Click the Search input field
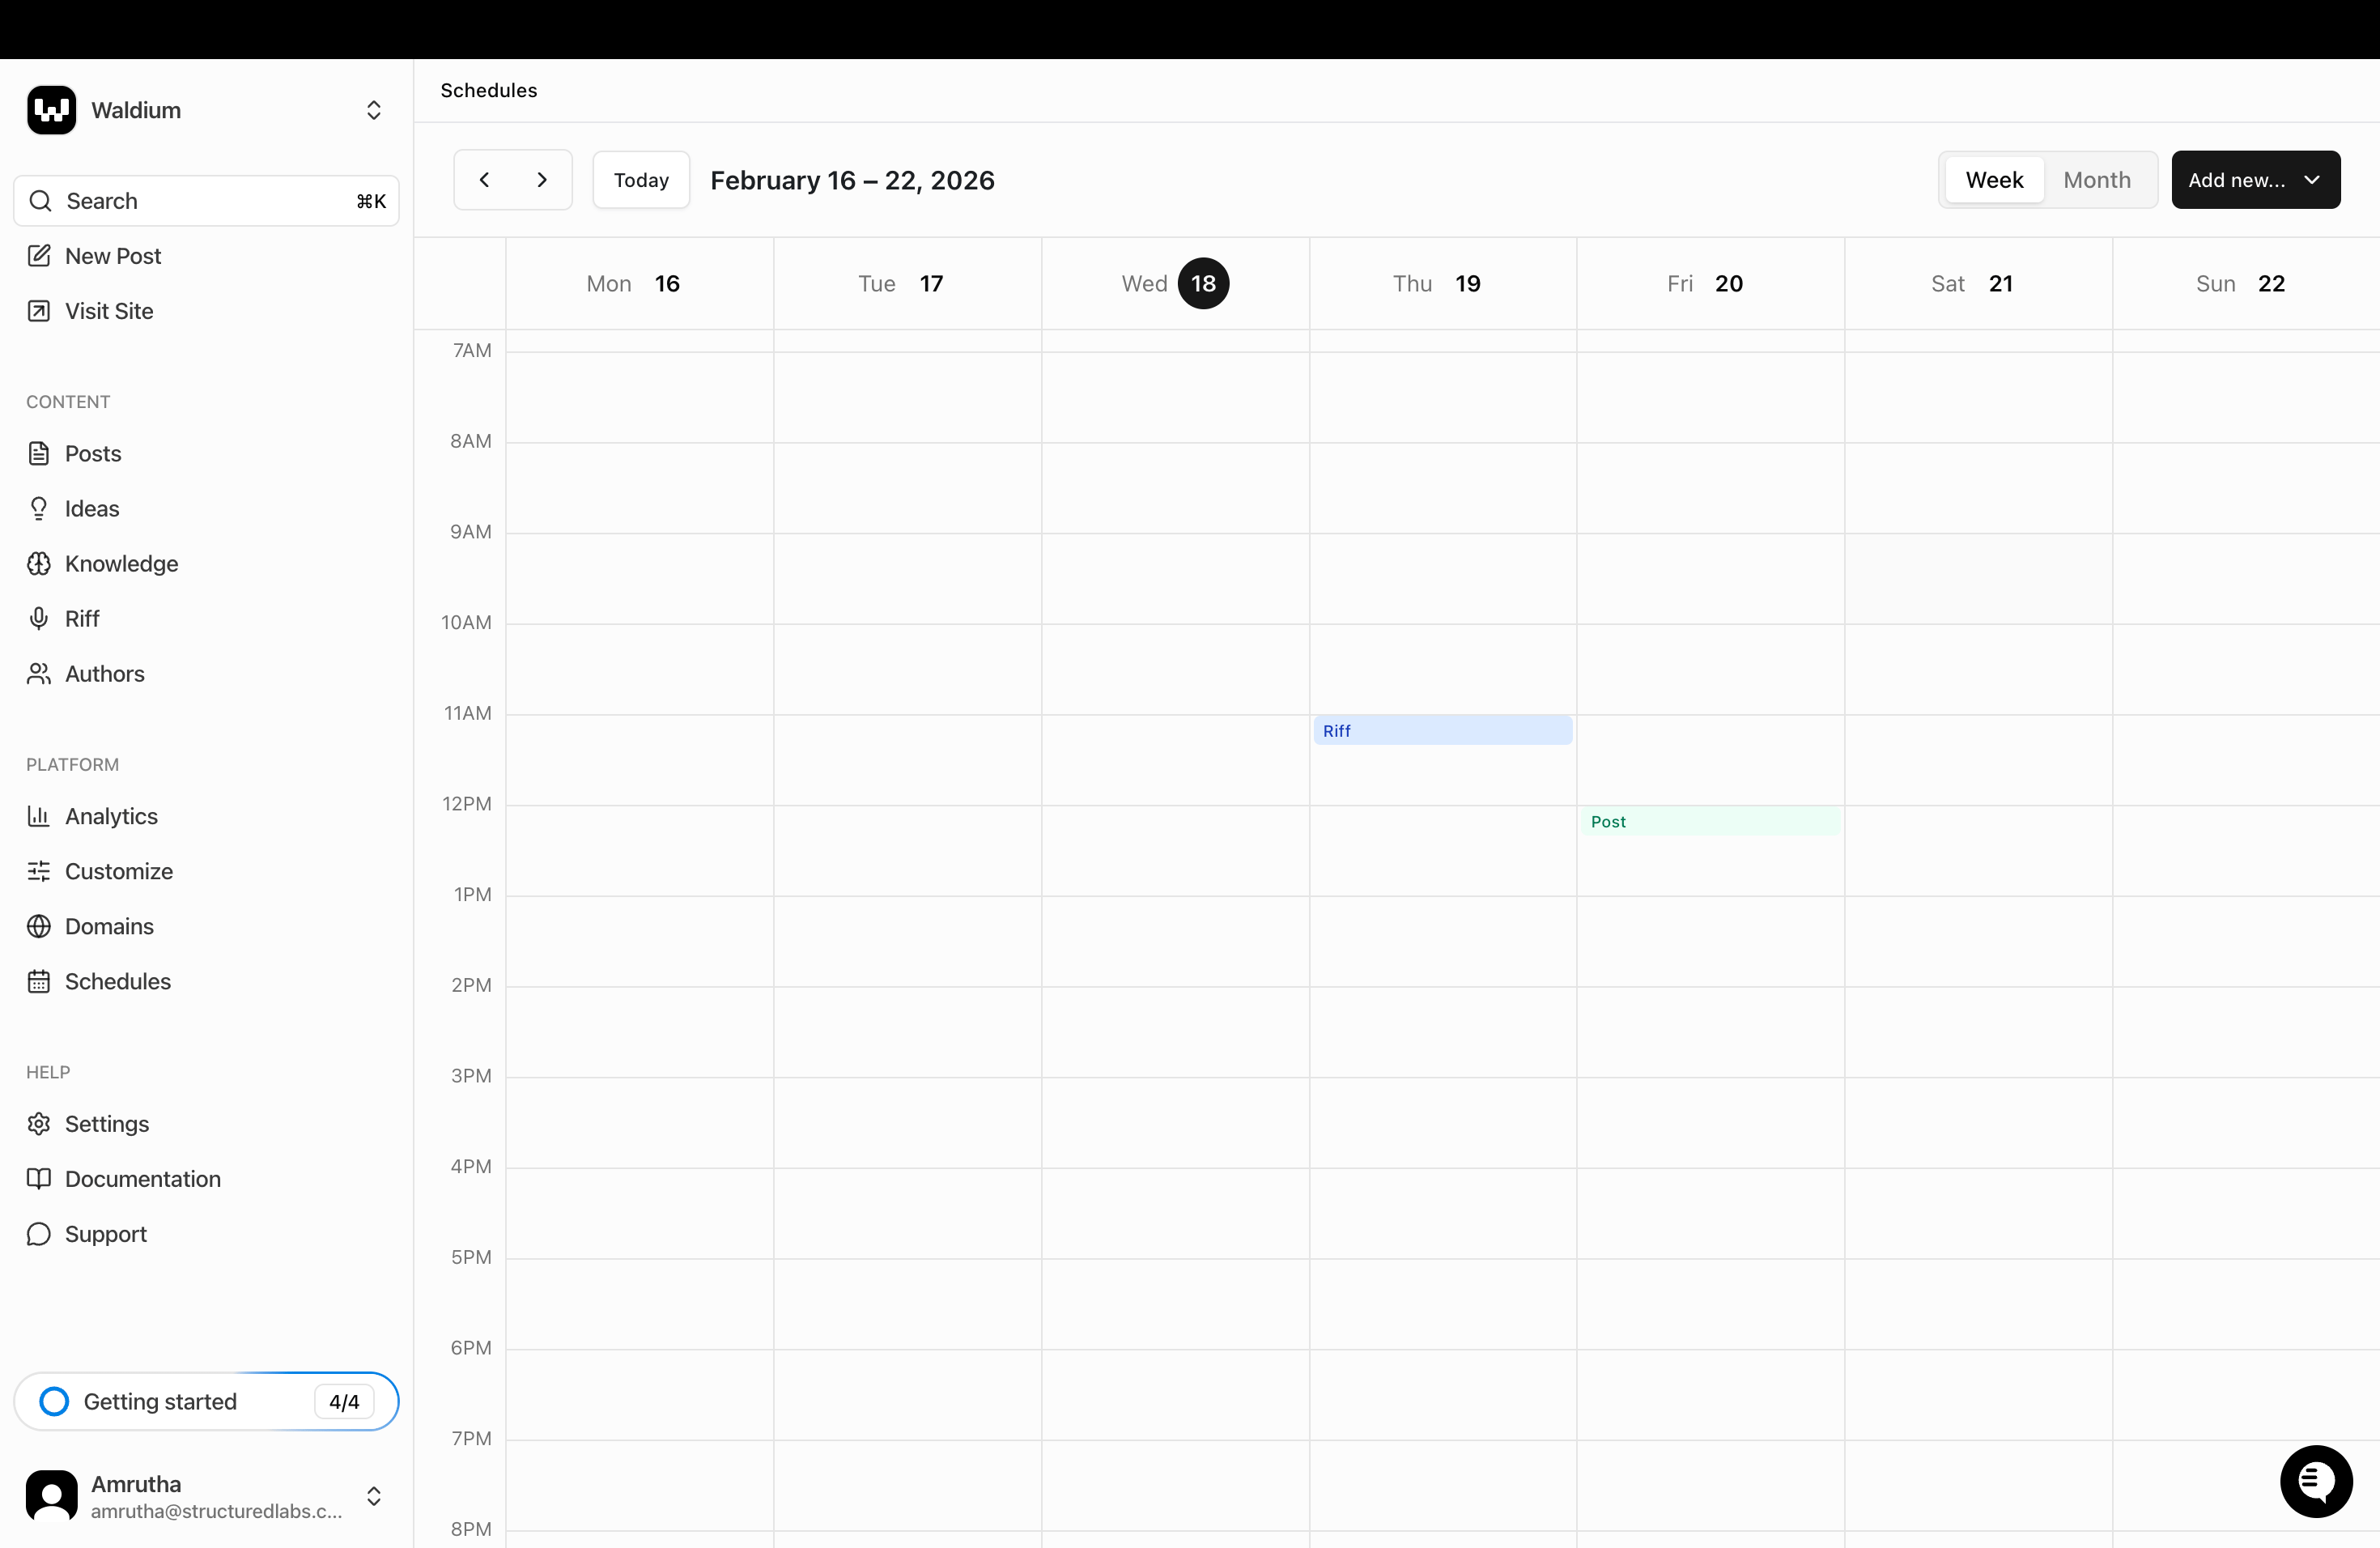This screenshot has height=1548, width=2380. point(206,201)
